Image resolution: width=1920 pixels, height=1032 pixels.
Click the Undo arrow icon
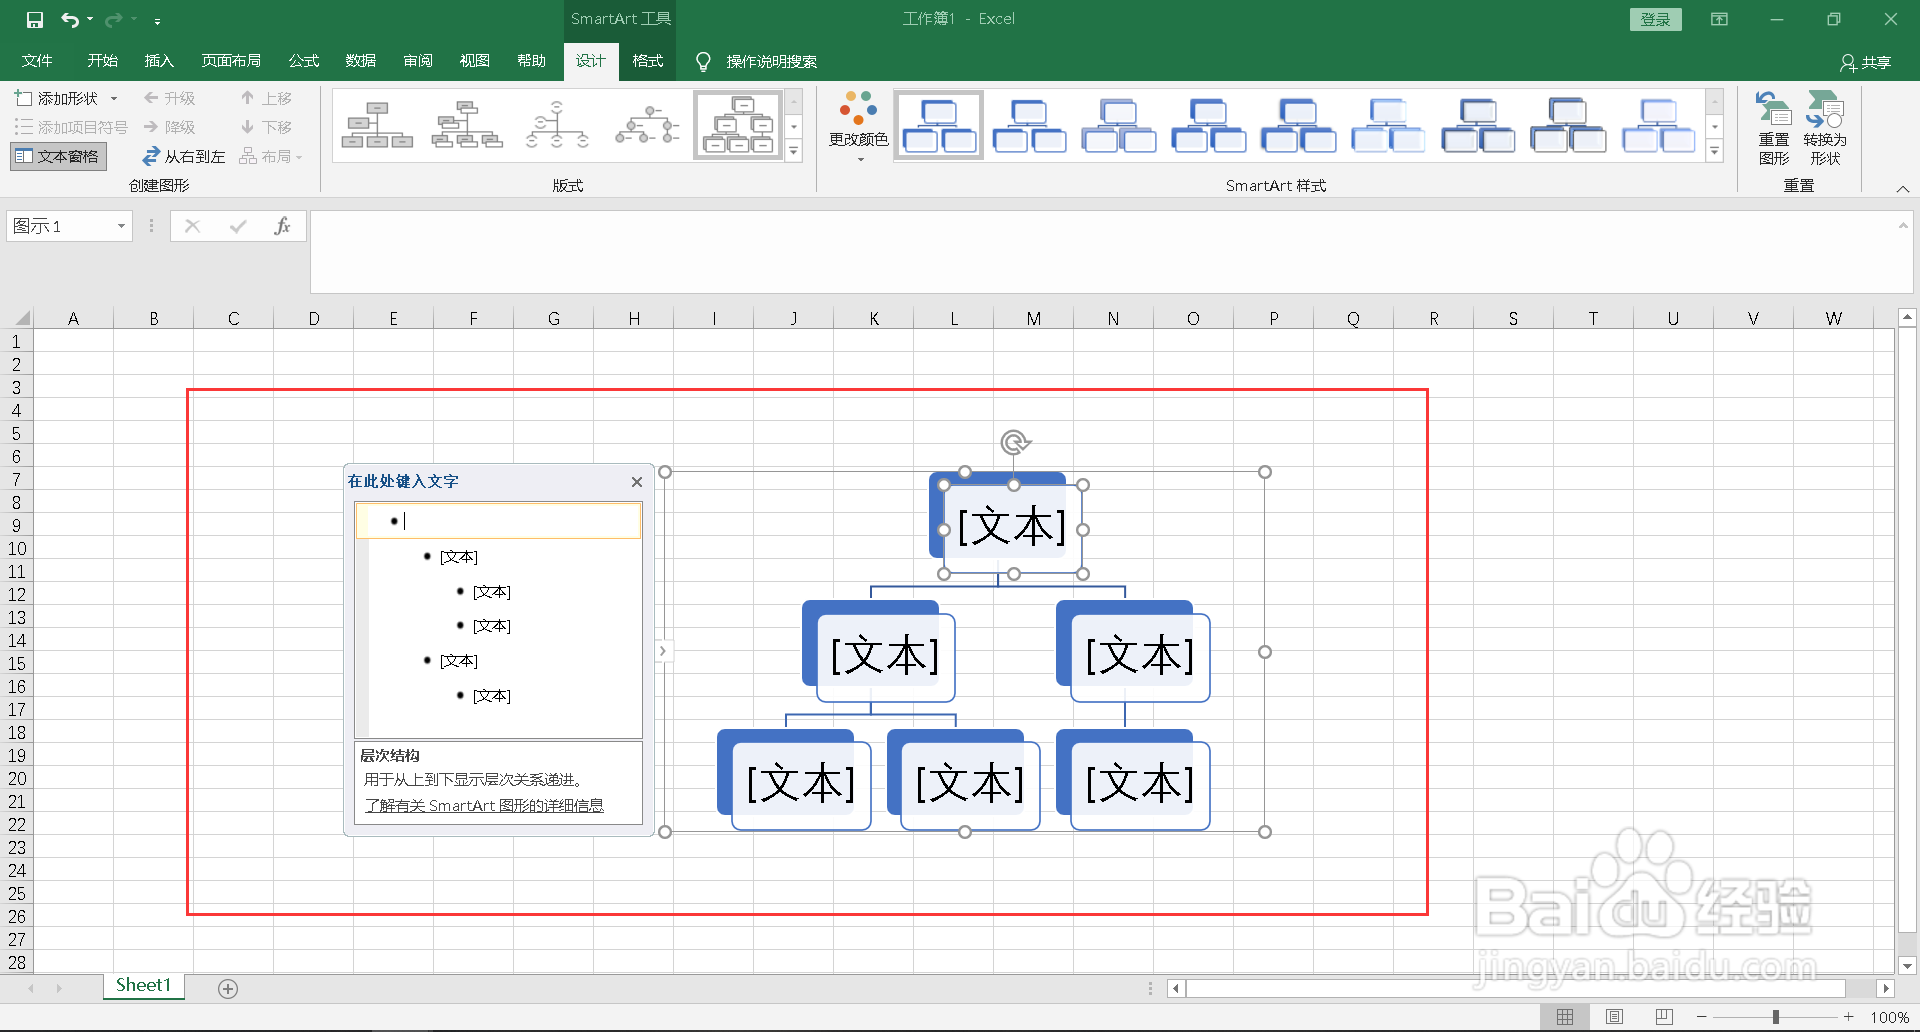[69, 20]
